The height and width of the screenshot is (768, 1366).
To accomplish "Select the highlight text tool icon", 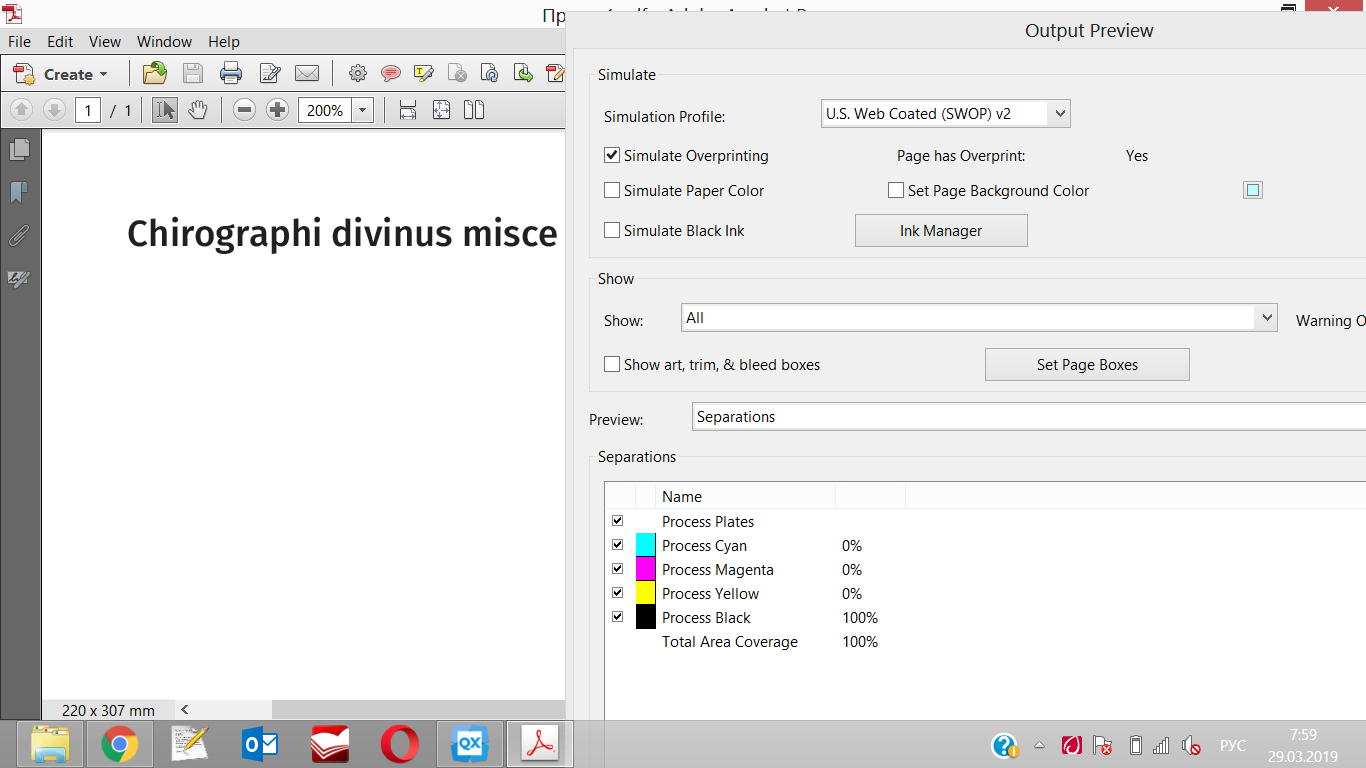I will (x=424, y=73).
